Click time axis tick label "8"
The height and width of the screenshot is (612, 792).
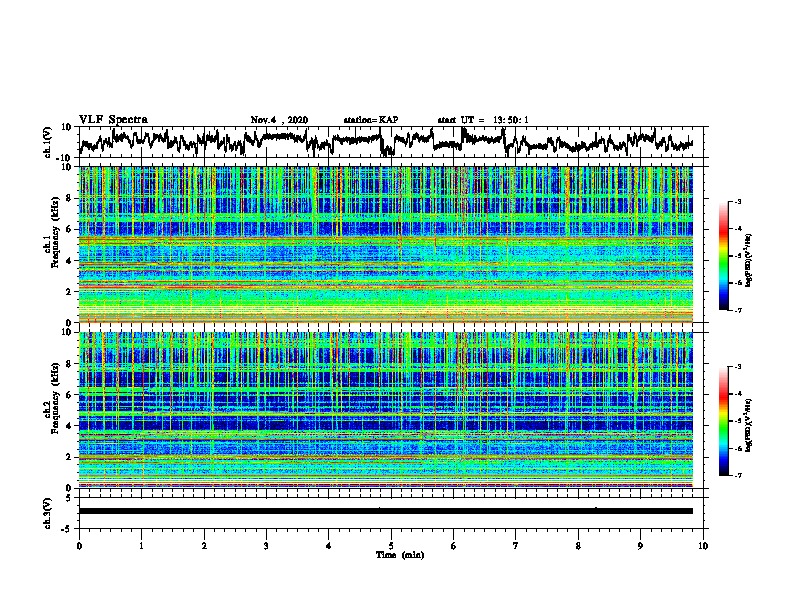[x=578, y=546]
